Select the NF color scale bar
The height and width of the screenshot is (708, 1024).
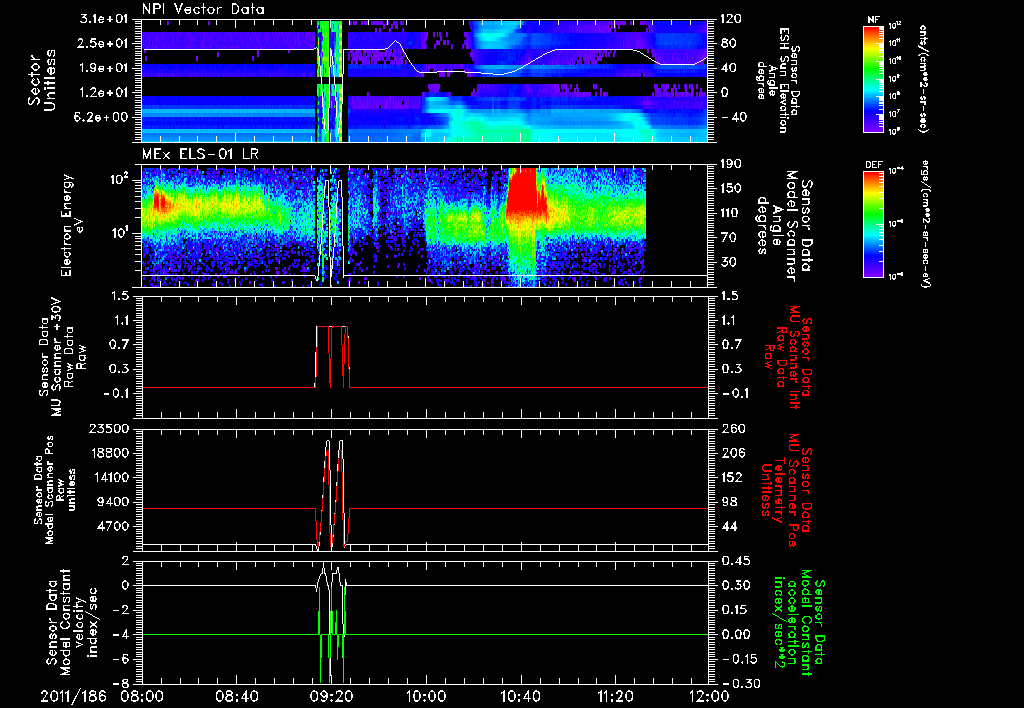[873, 78]
